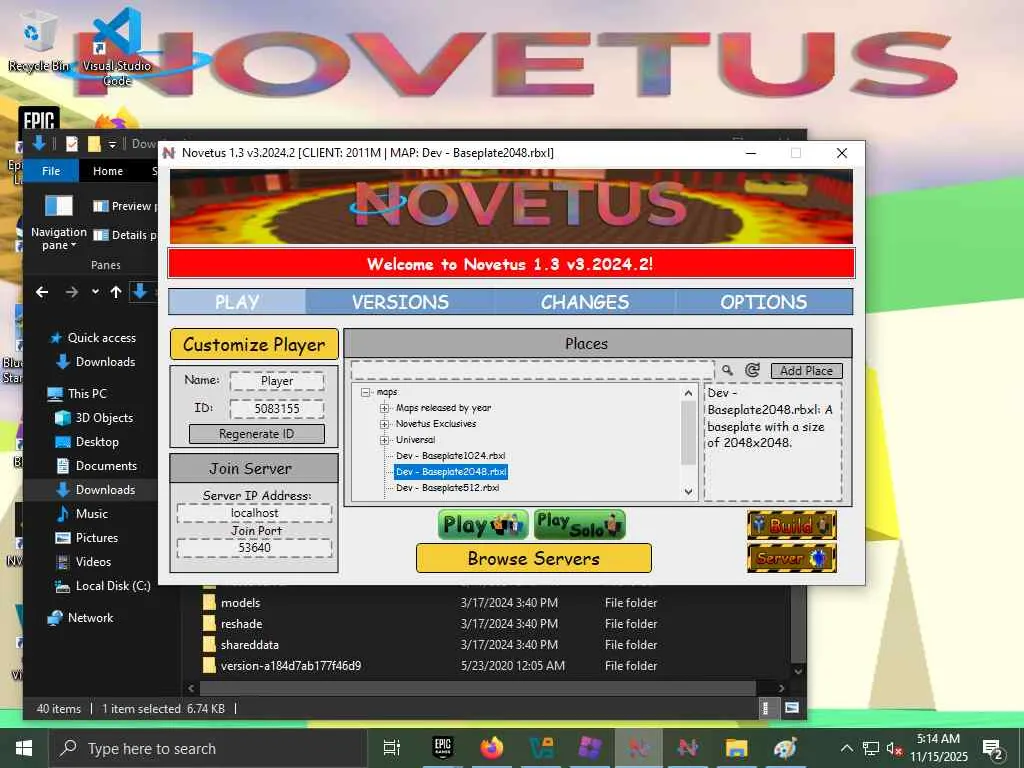Open the Navigation pane dropdown arrow
Viewport: 1024px width, 768px height.
pyautogui.click(x=74, y=246)
